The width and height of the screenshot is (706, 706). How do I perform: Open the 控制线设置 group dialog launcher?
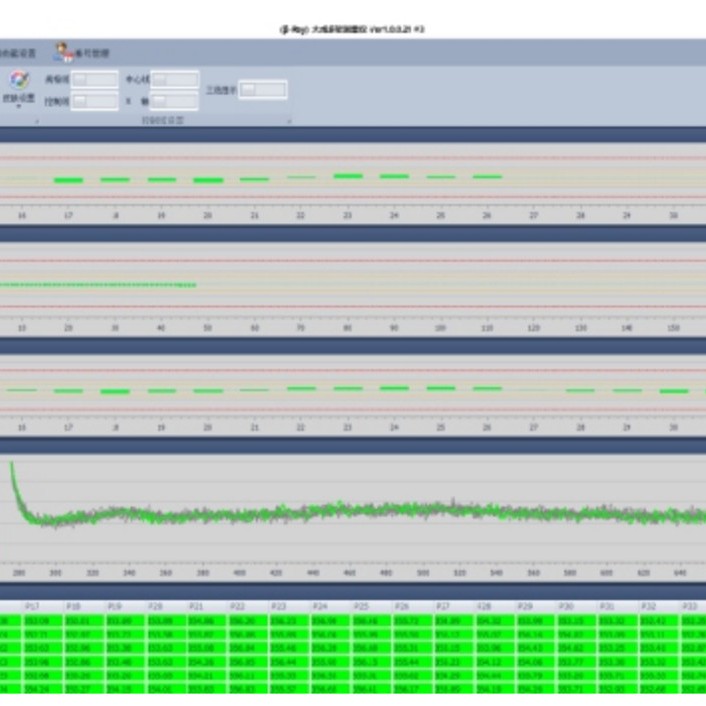[290, 121]
